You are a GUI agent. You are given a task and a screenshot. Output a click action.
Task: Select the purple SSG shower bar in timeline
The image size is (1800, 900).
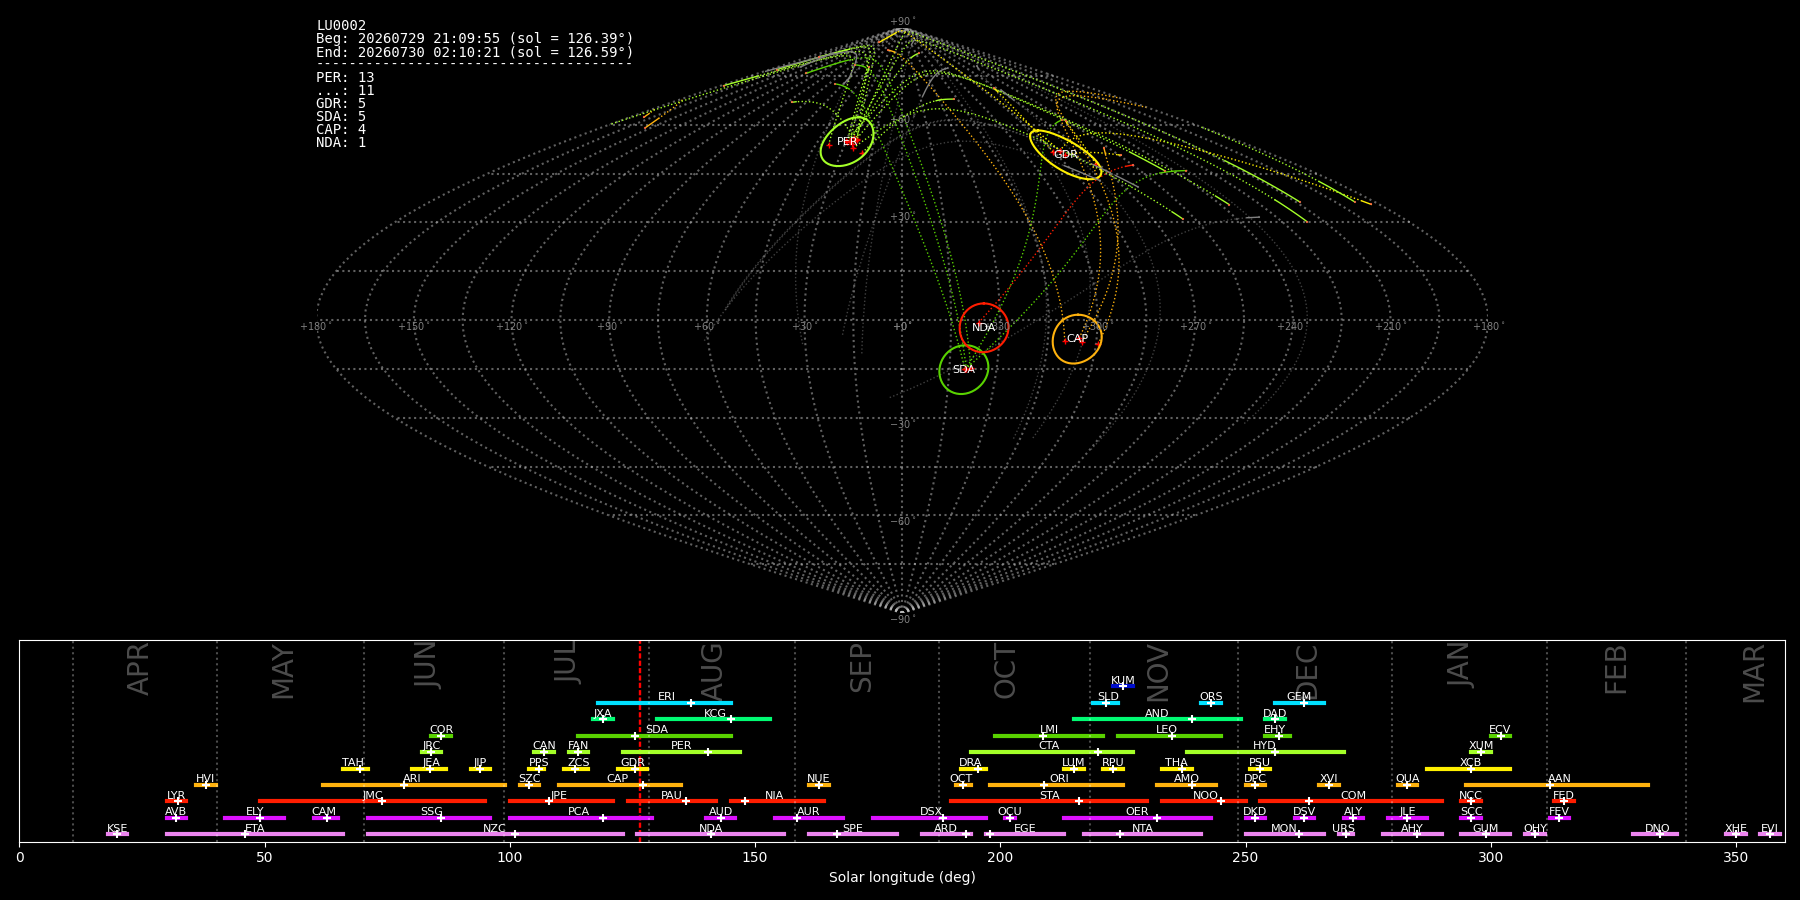click(428, 818)
